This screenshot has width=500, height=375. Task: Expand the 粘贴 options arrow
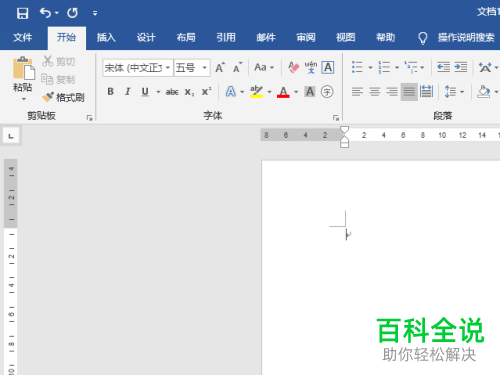tap(24, 99)
